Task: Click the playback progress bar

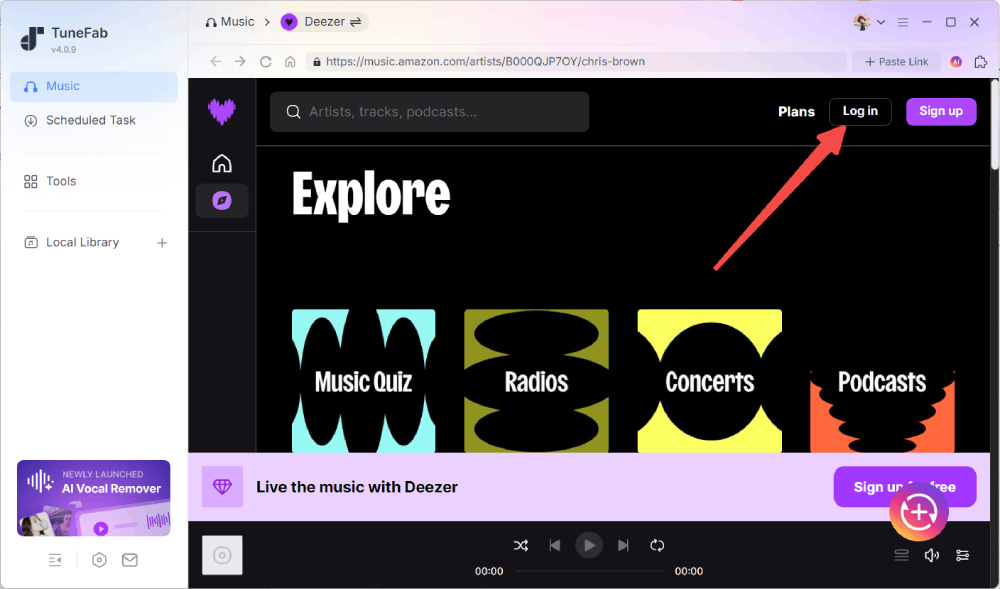Action: pyautogui.click(x=589, y=571)
